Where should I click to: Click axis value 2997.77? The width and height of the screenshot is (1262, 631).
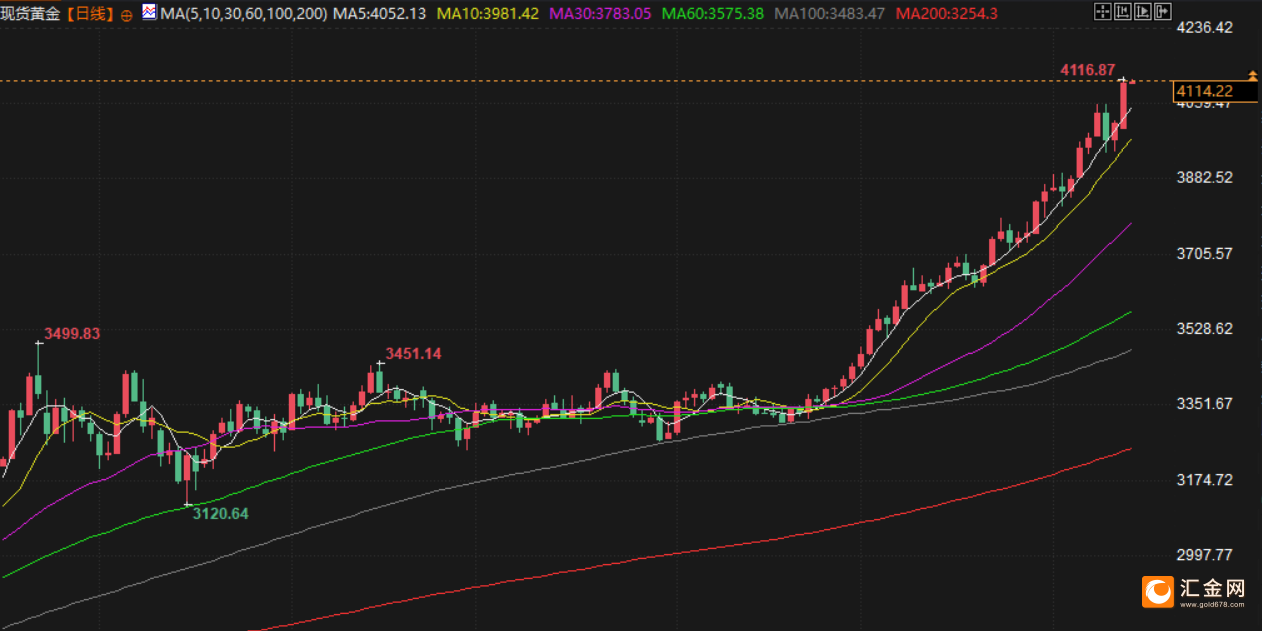coord(1204,554)
